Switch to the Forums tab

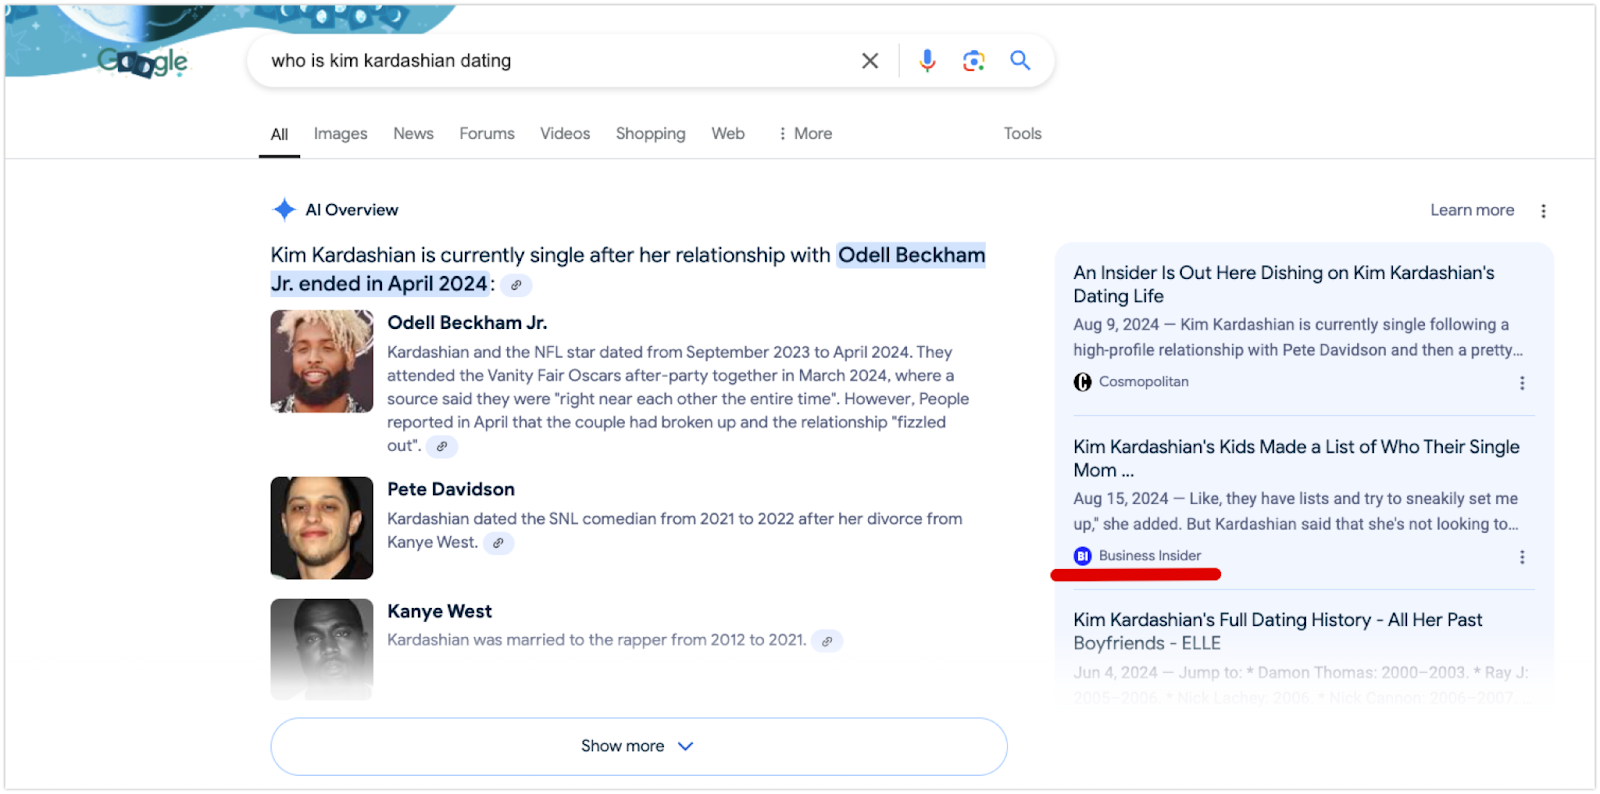(487, 134)
